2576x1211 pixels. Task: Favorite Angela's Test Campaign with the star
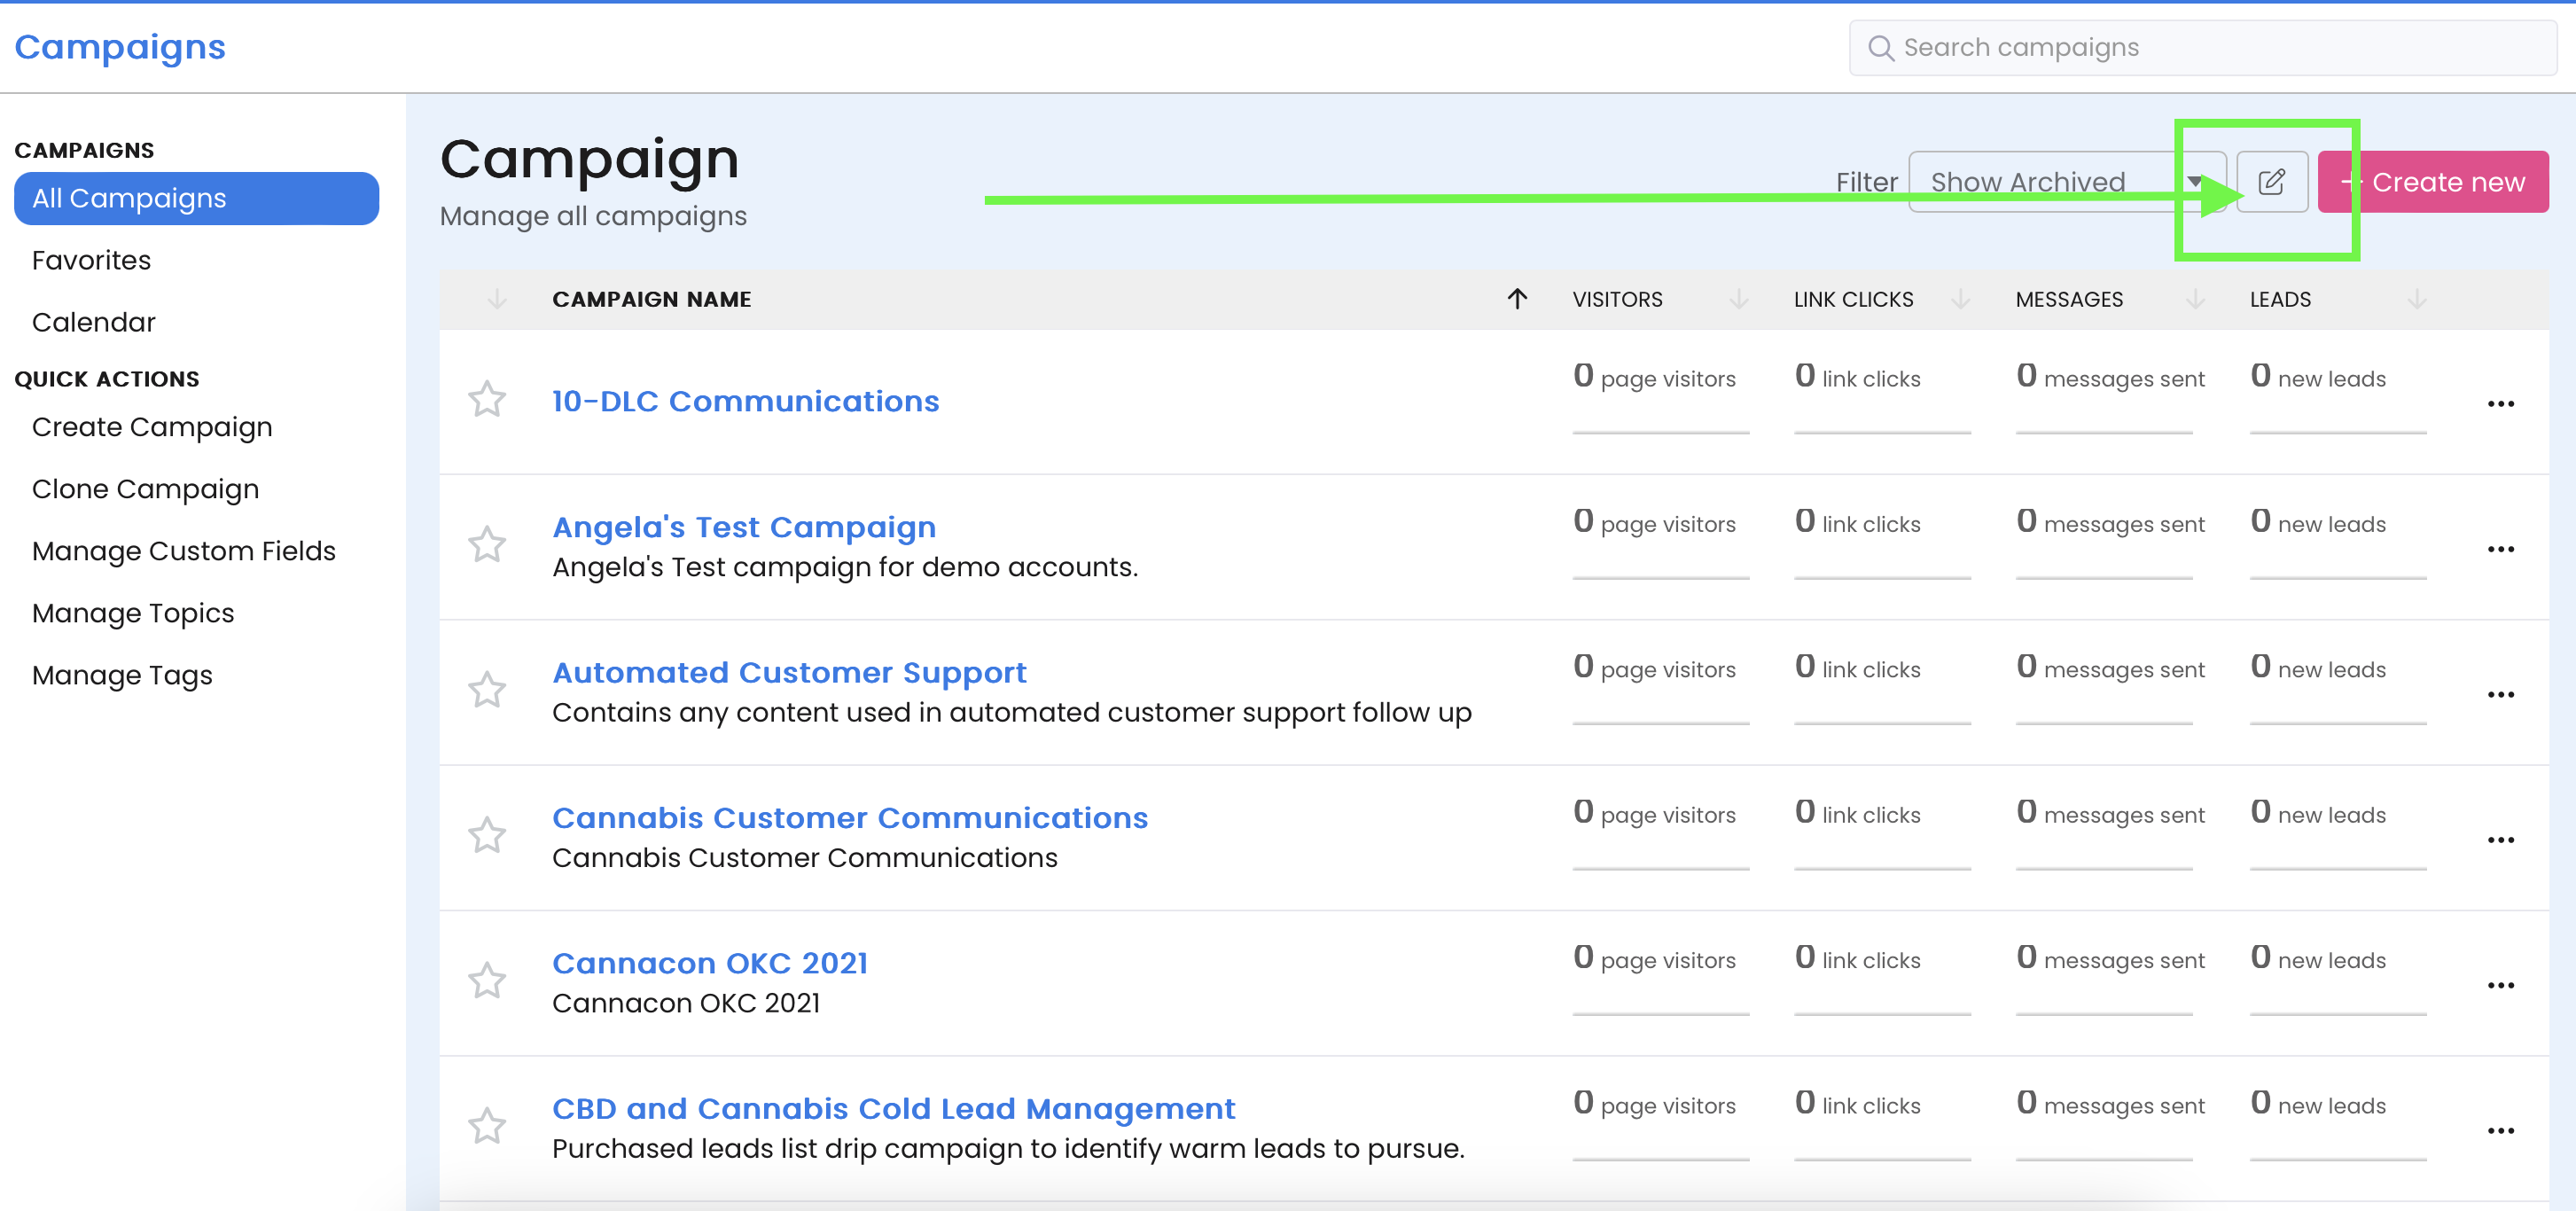click(487, 545)
